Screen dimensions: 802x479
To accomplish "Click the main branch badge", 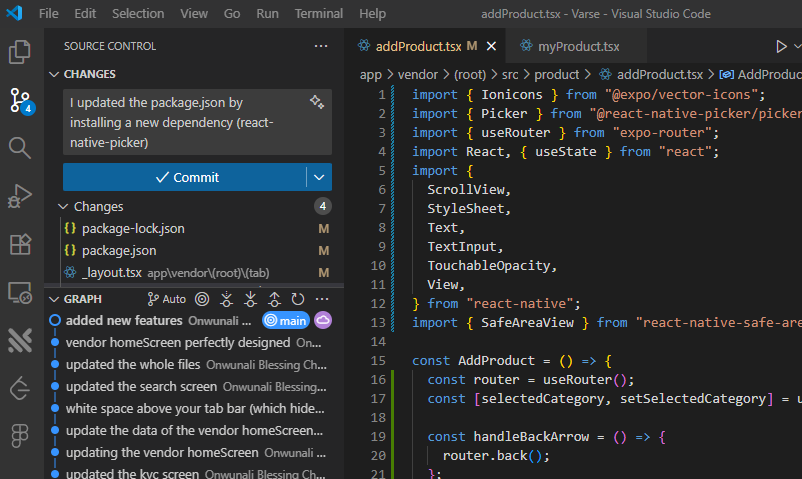I will 286,320.
